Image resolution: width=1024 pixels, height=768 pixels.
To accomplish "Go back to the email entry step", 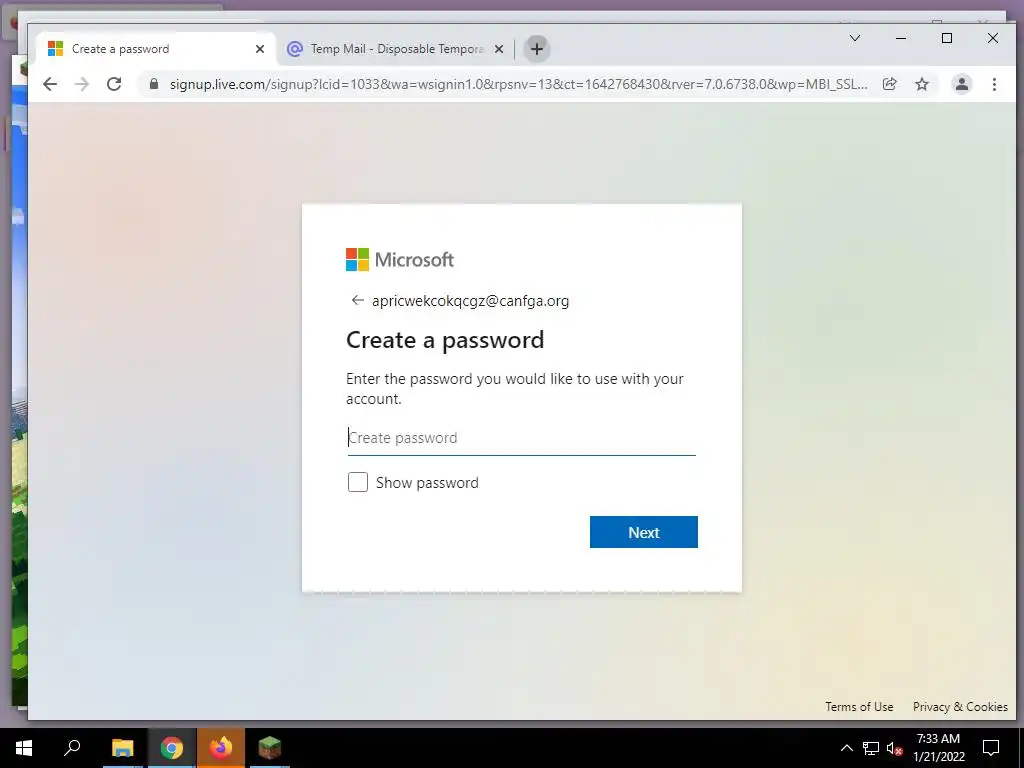I will point(357,300).
